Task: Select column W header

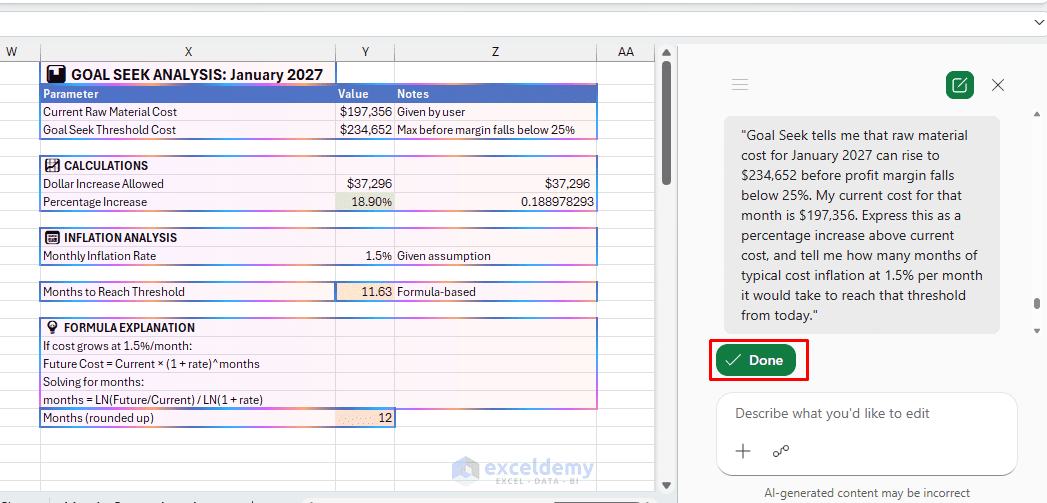Action: (x=11, y=51)
